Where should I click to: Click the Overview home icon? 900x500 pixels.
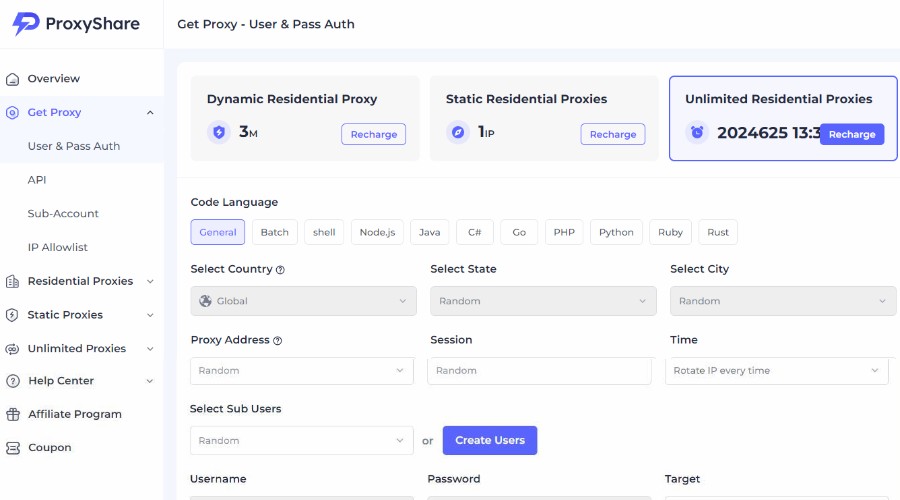tap(13, 79)
